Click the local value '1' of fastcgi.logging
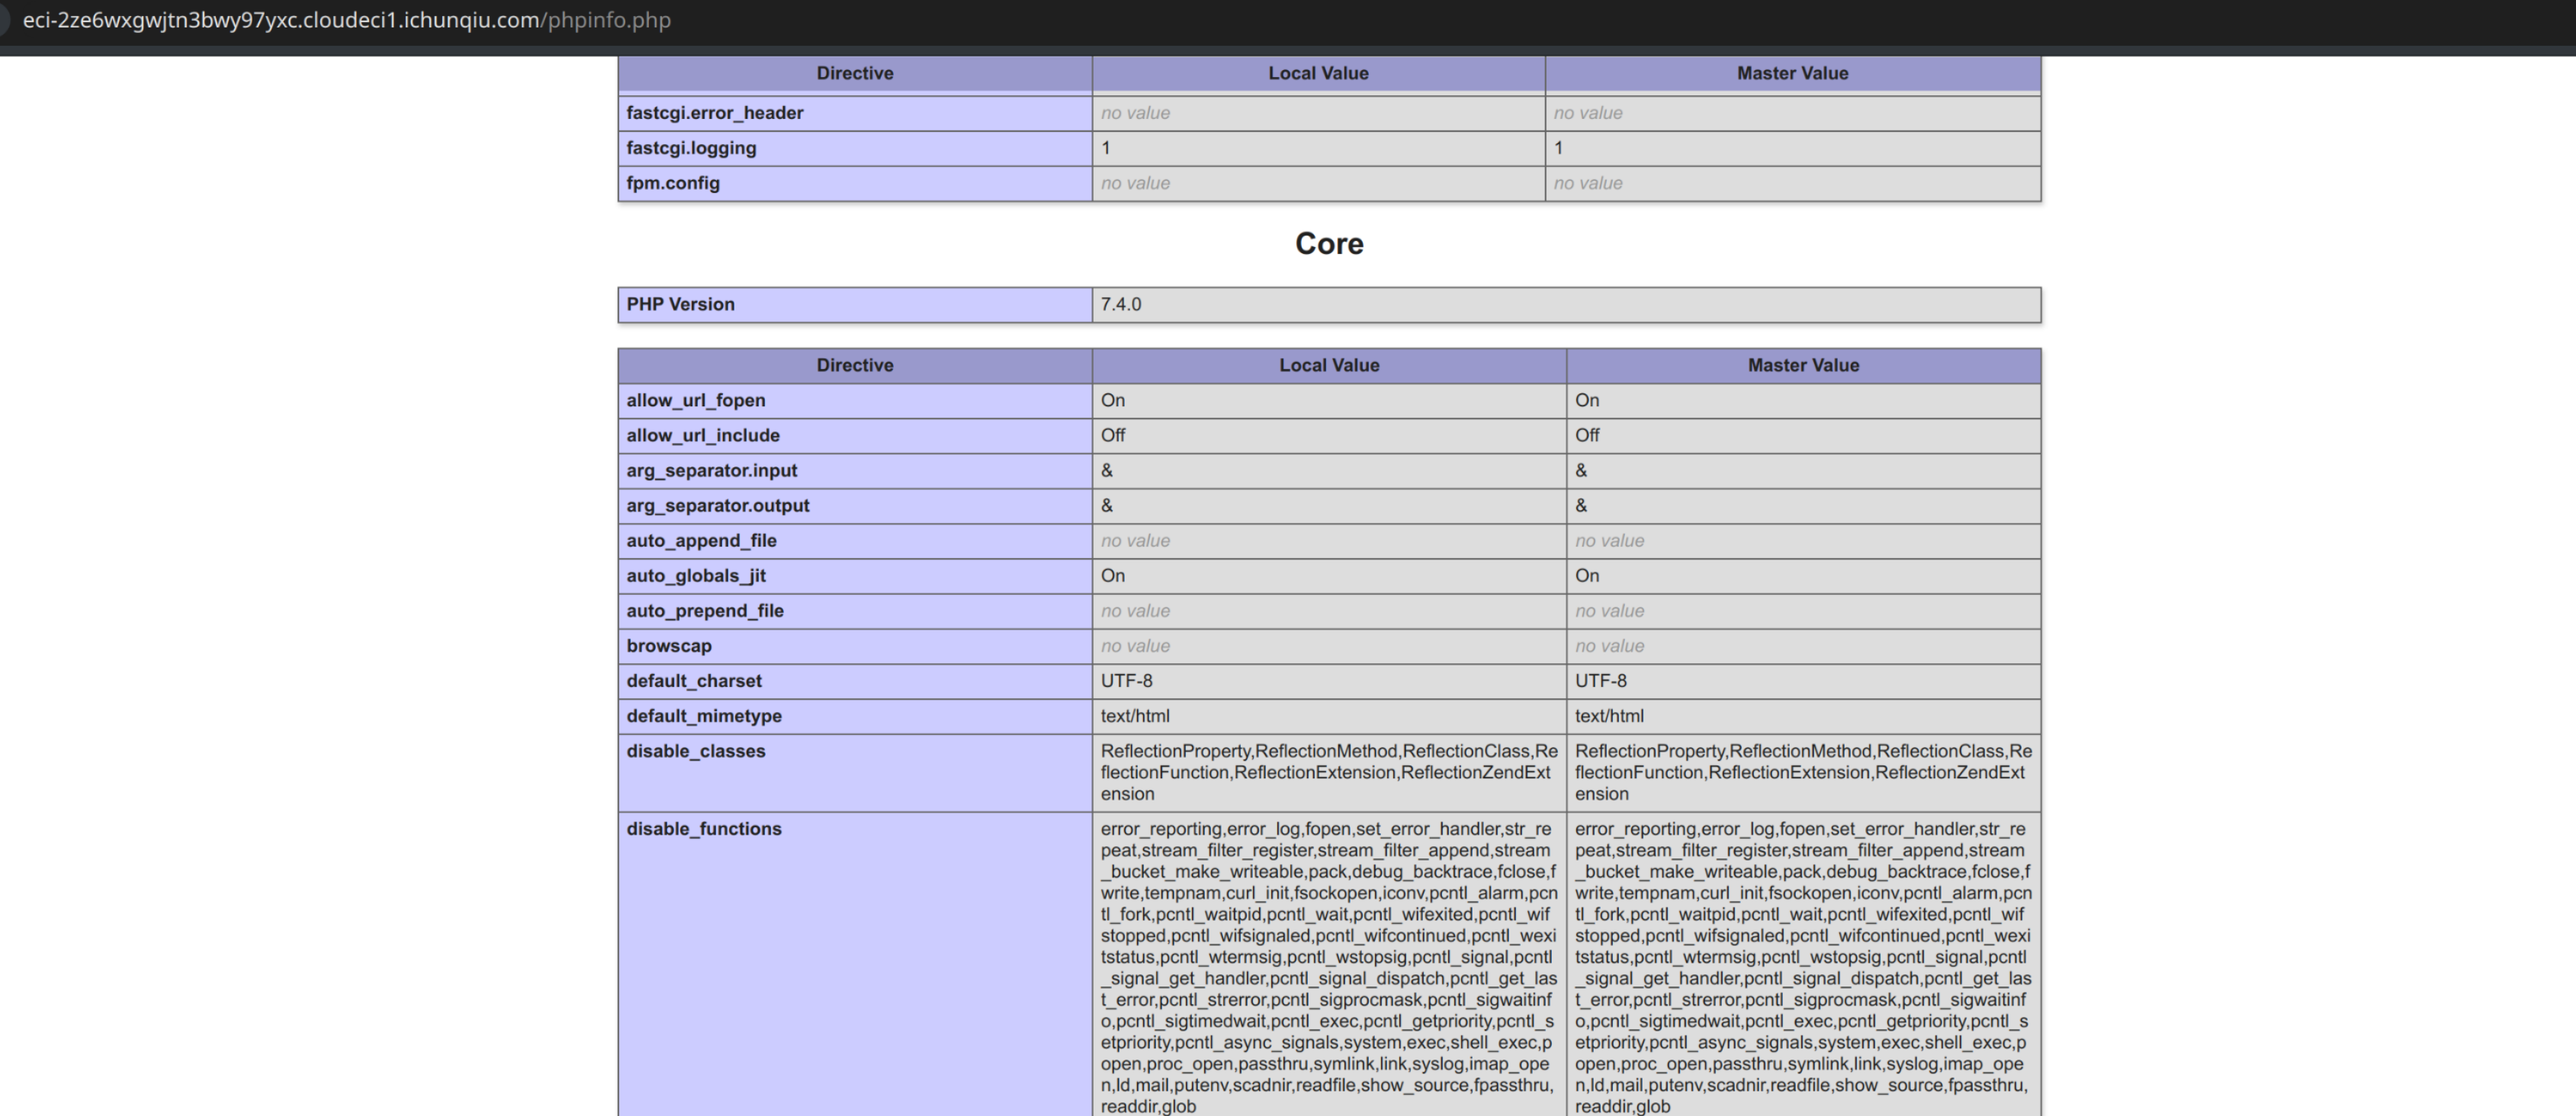This screenshot has width=2576, height=1116. [x=1106, y=148]
